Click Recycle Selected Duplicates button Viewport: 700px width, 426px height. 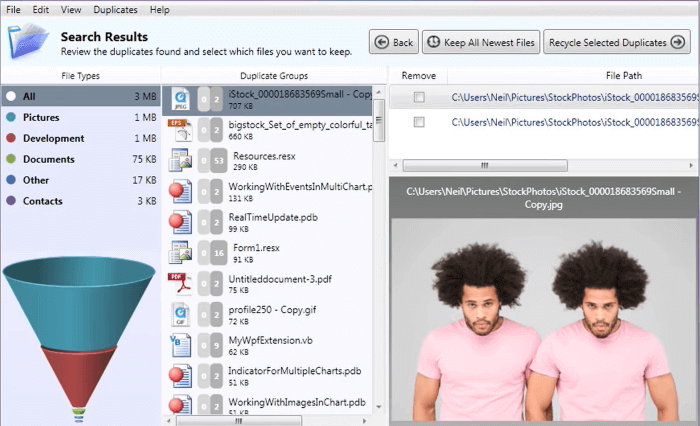click(x=617, y=42)
